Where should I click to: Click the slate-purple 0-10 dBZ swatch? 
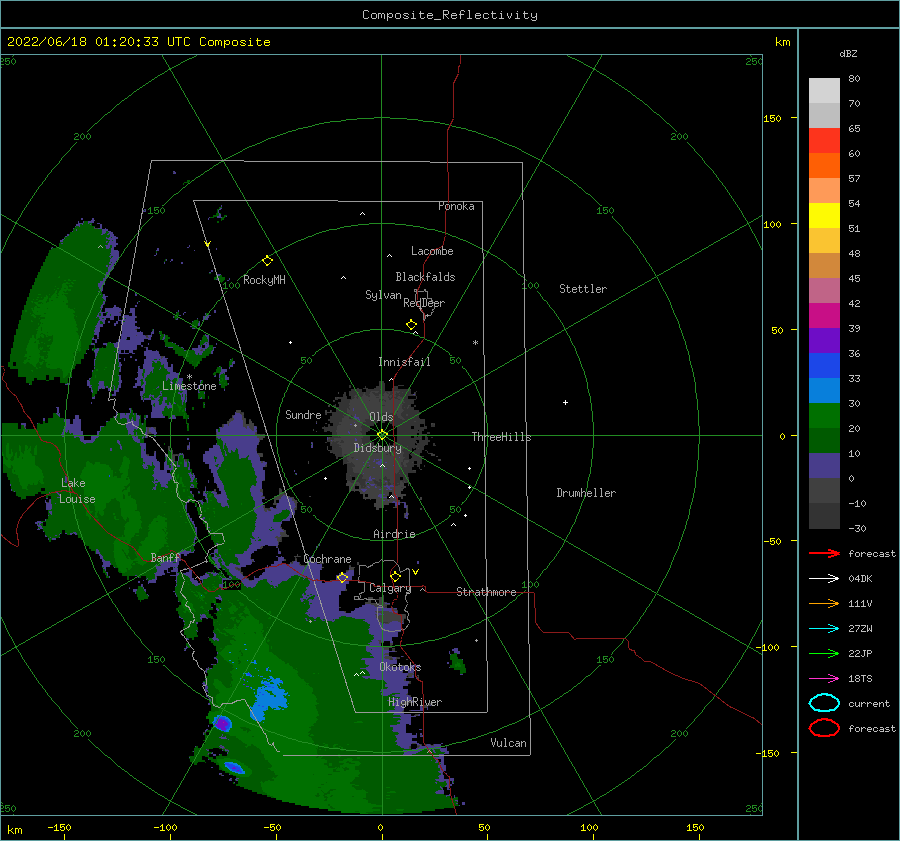(824, 466)
